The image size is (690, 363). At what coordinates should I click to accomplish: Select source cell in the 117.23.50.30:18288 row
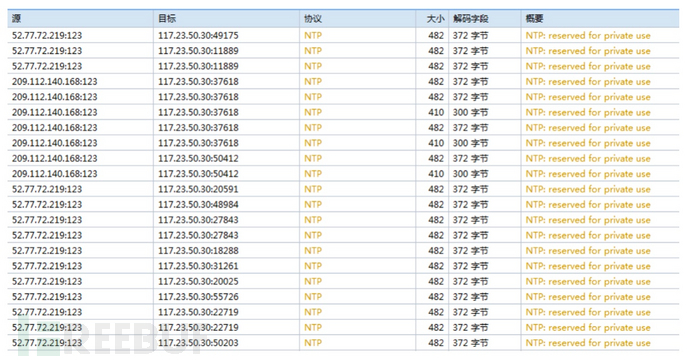(x=47, y=251)
